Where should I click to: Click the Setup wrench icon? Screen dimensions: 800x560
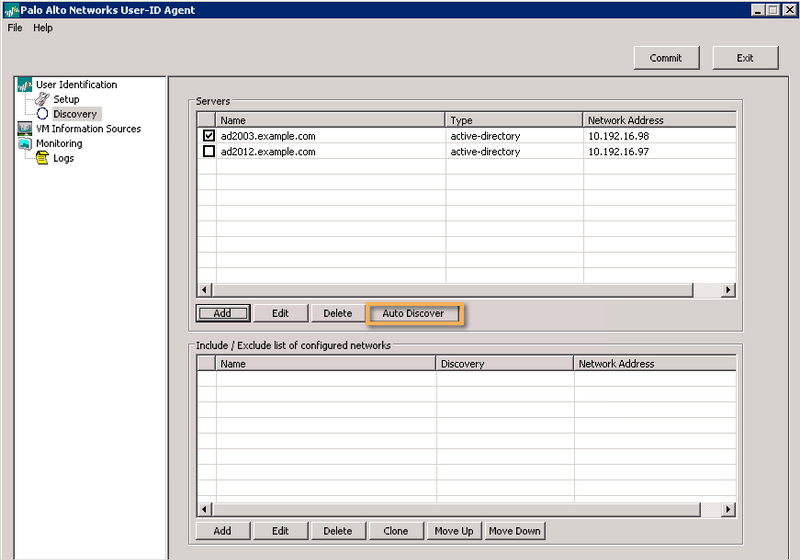(x=42, y=99)
